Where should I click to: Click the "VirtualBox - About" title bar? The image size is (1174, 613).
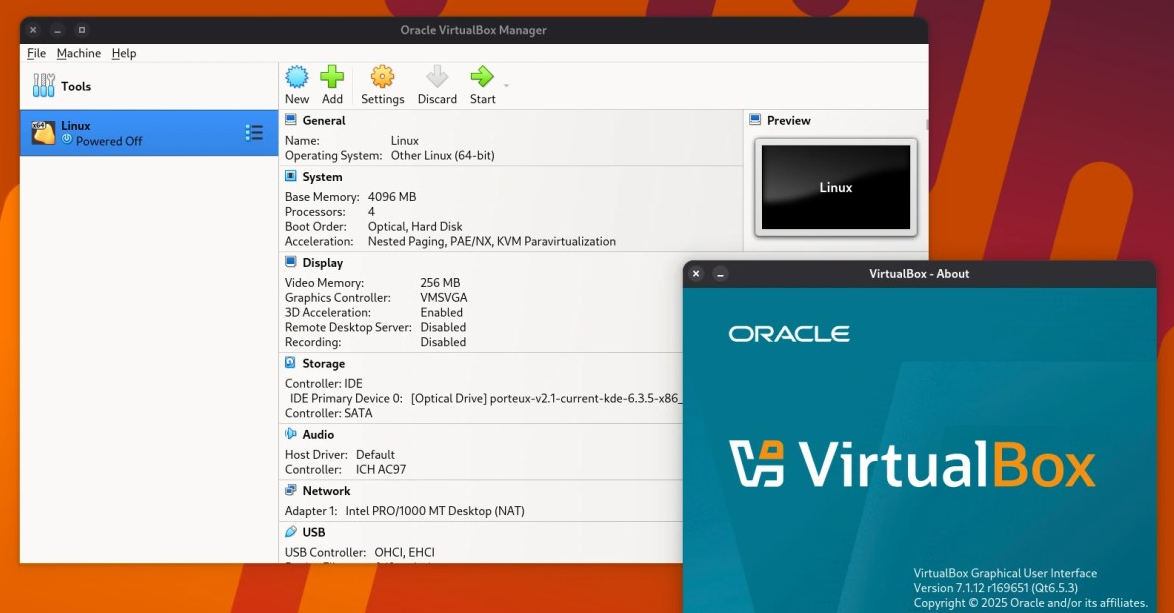919,274
